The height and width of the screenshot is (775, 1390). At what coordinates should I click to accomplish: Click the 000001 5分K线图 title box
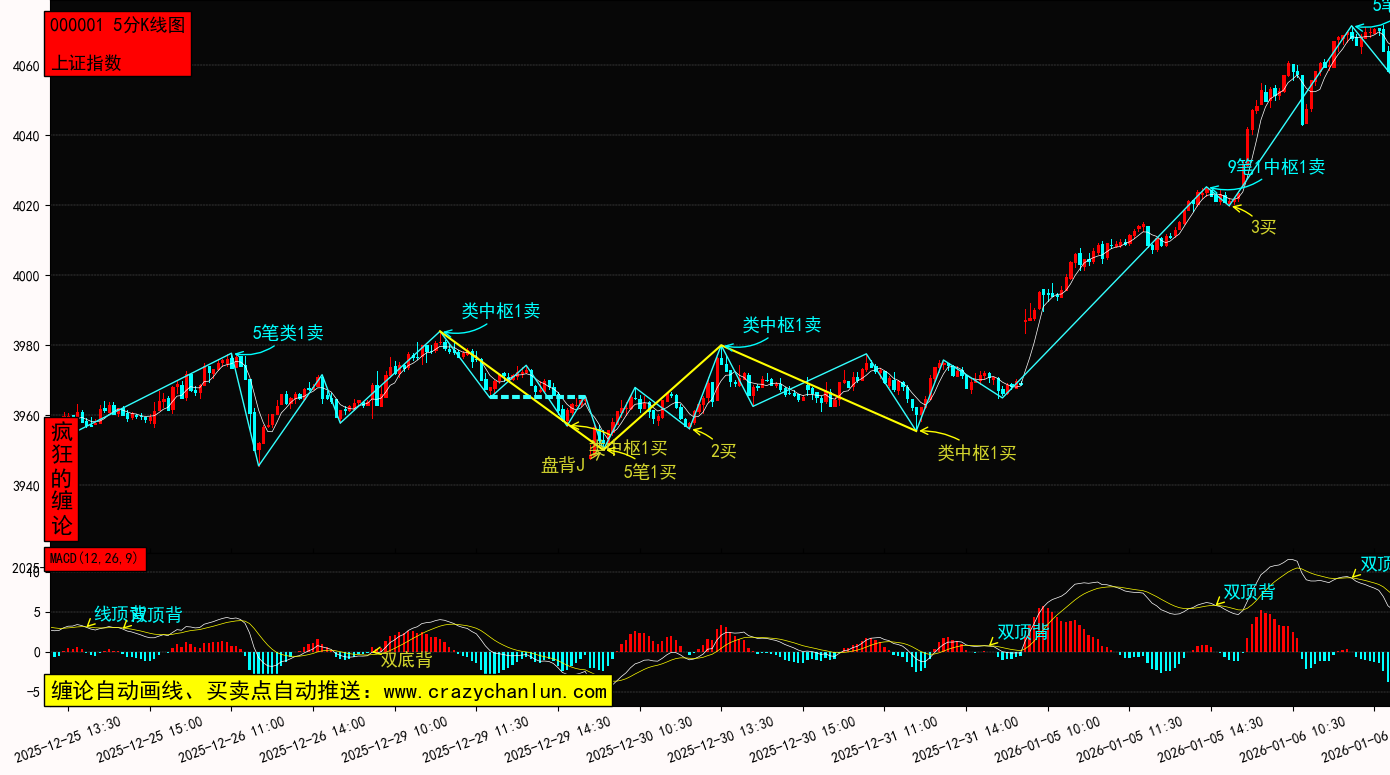coord(117,26)
